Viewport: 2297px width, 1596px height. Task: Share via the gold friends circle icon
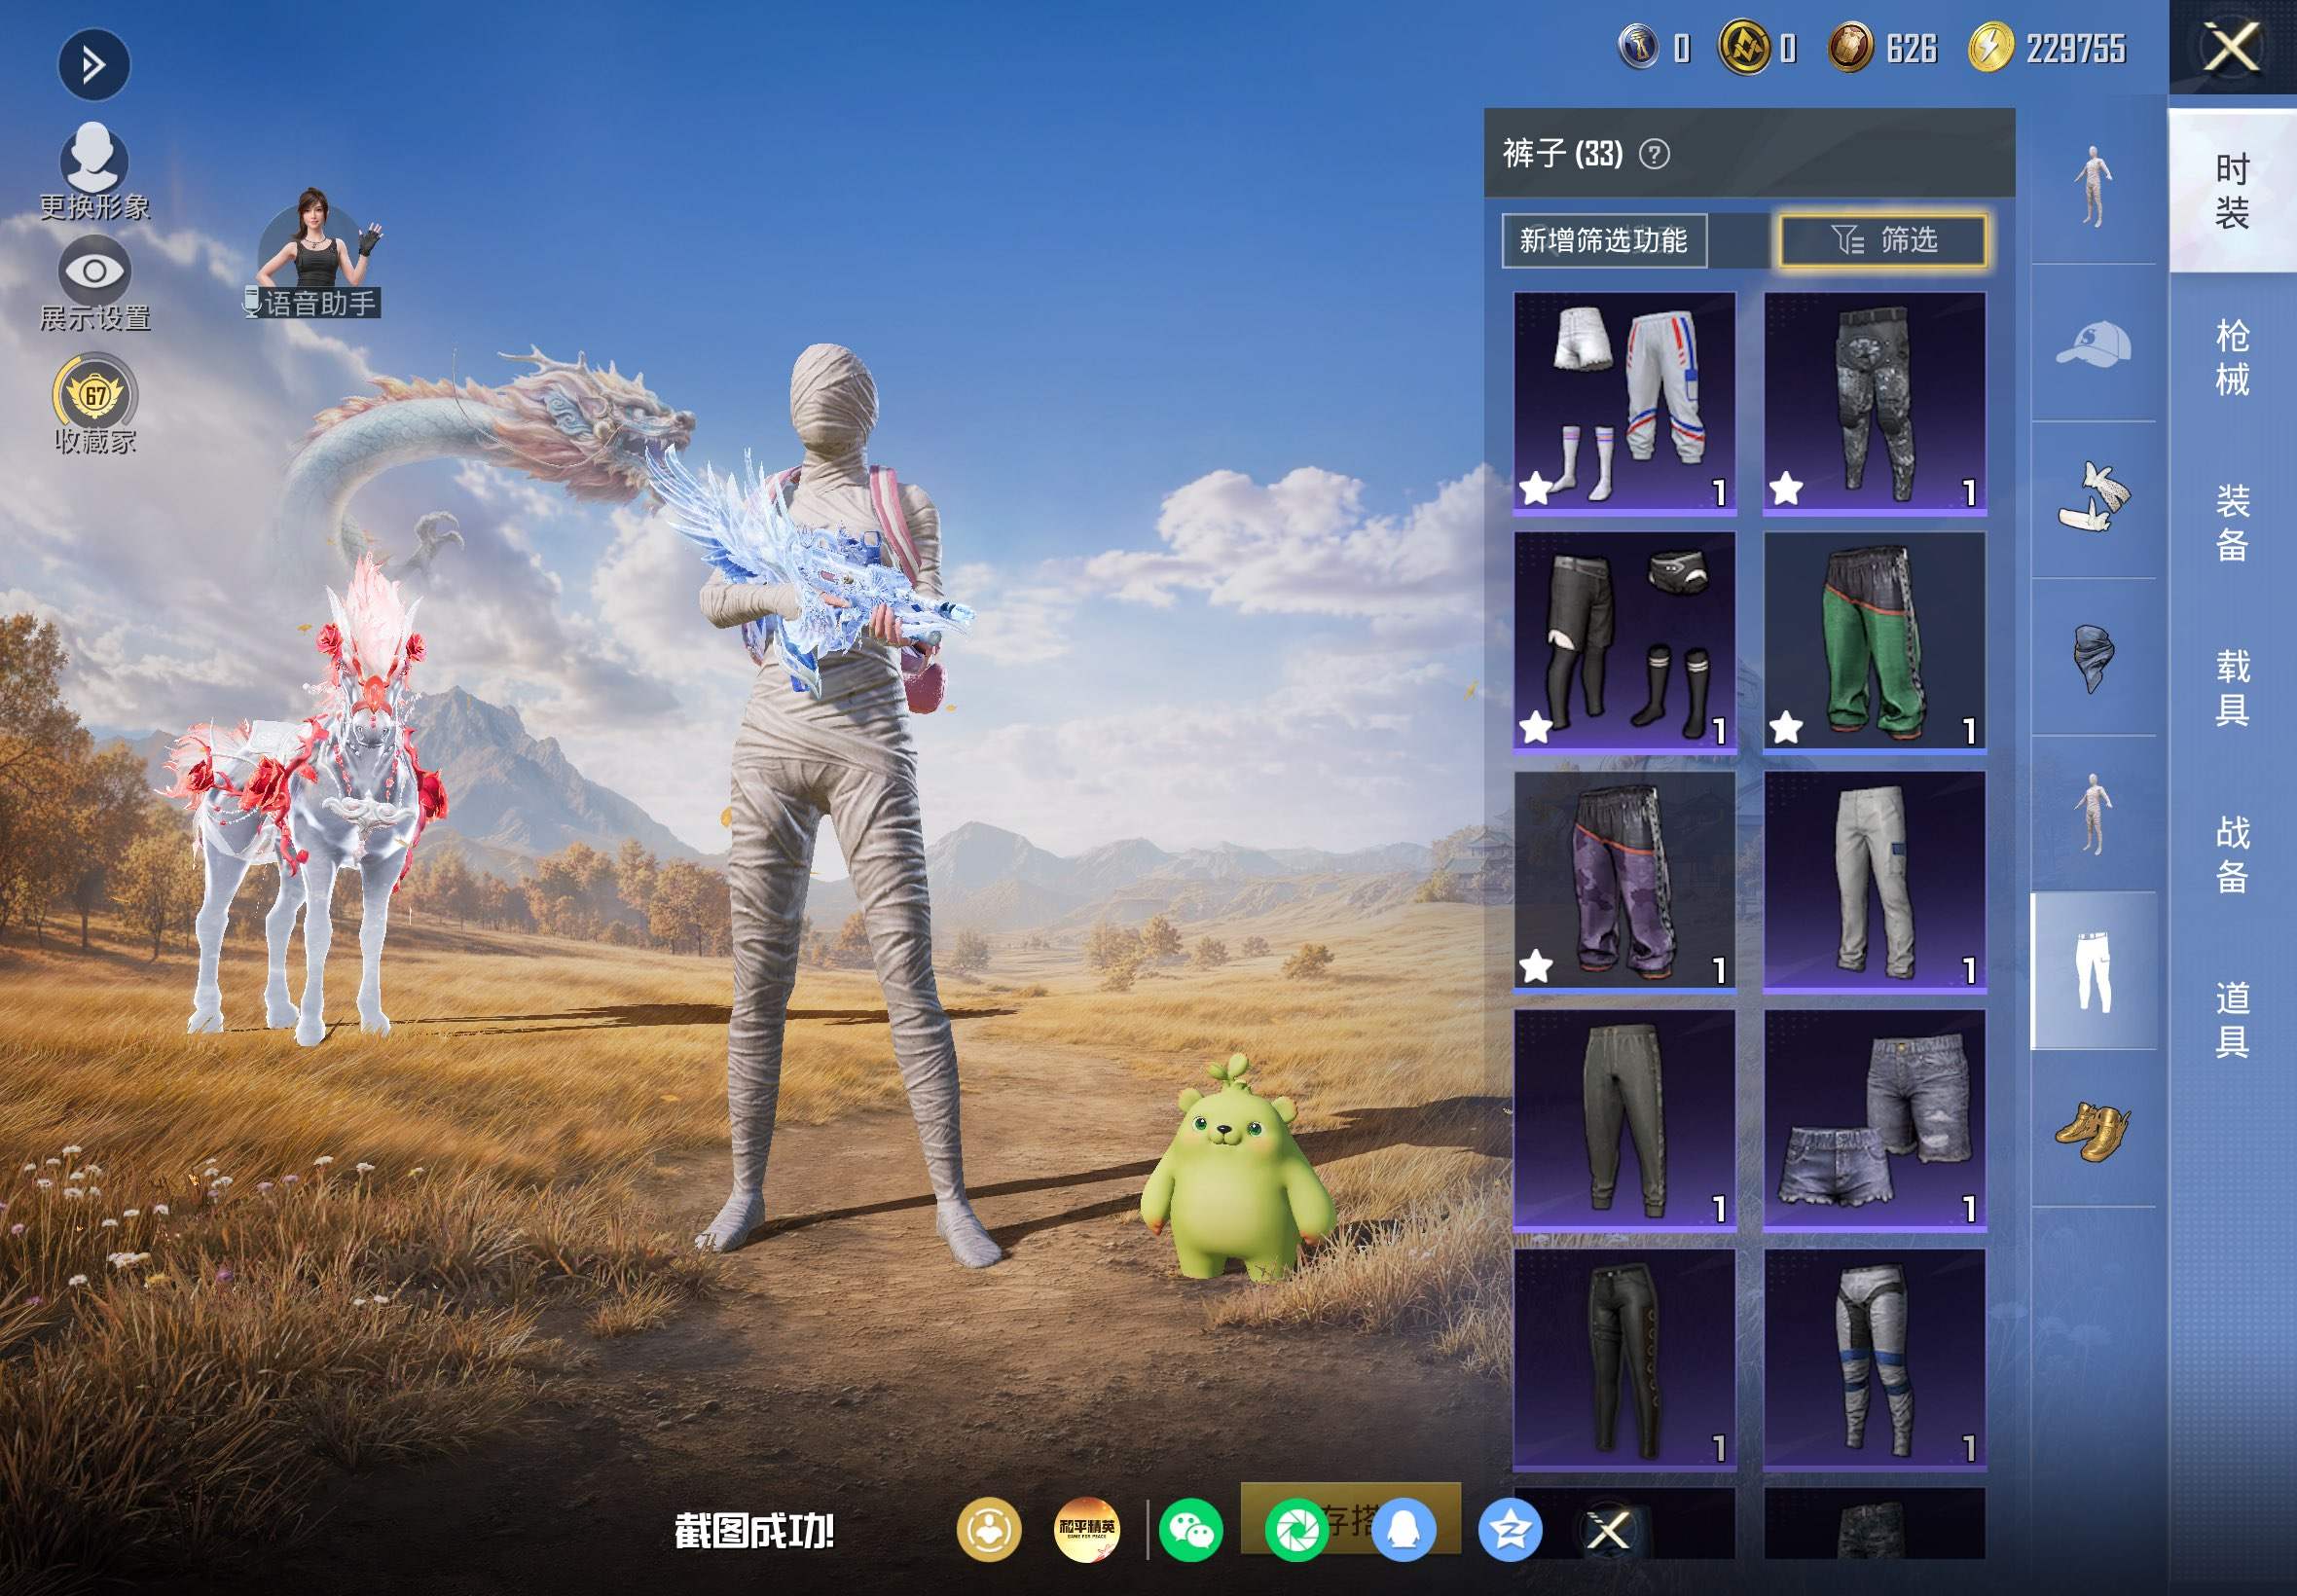point(989,1530)
